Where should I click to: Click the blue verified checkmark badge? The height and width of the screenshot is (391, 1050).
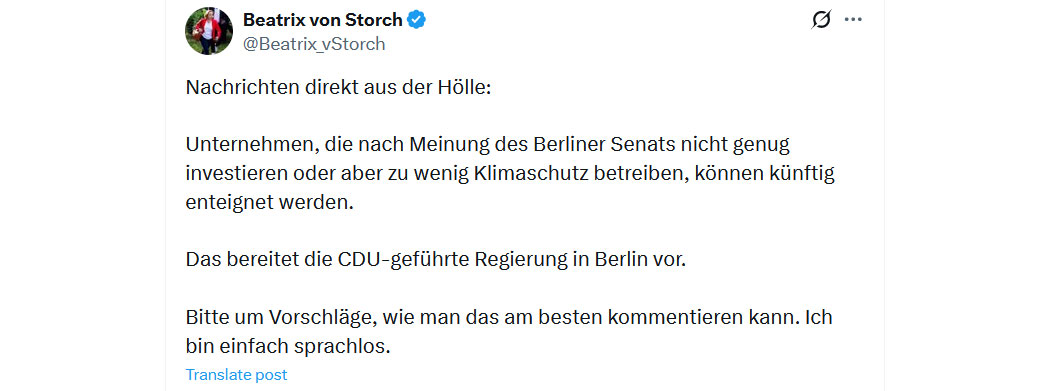(417, 20)
